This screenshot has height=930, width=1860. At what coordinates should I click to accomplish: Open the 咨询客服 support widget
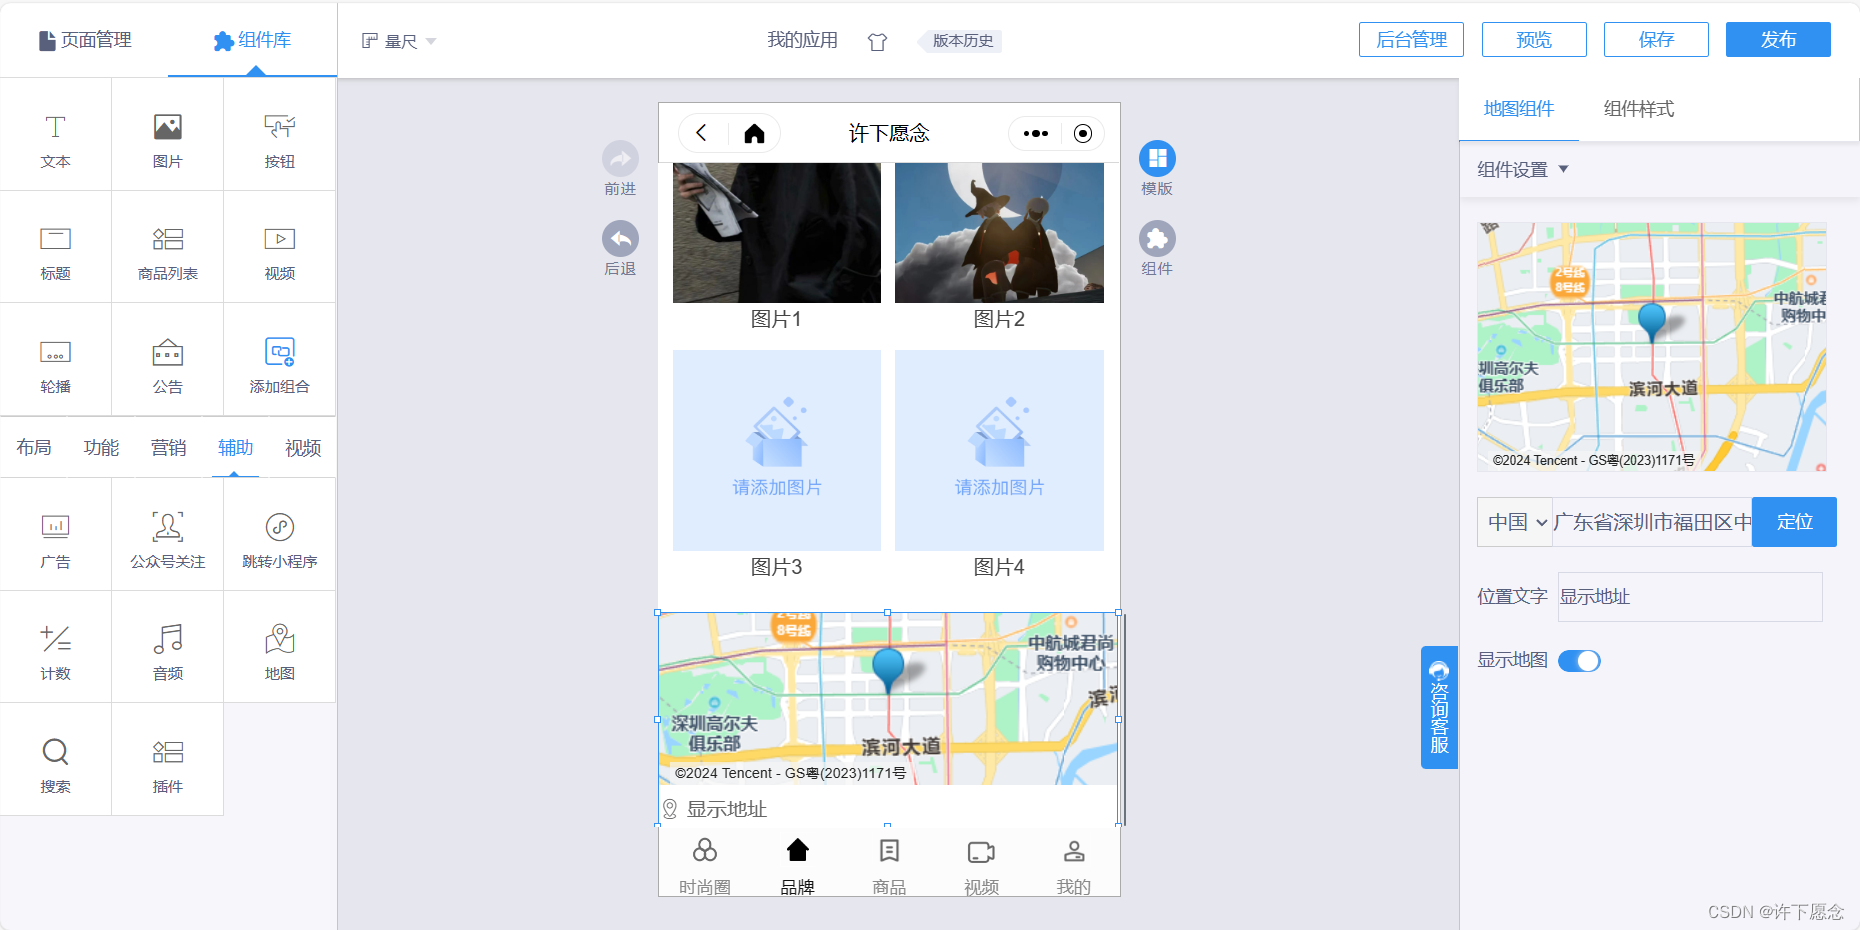pyautogui.click(x=1439, y=707)
